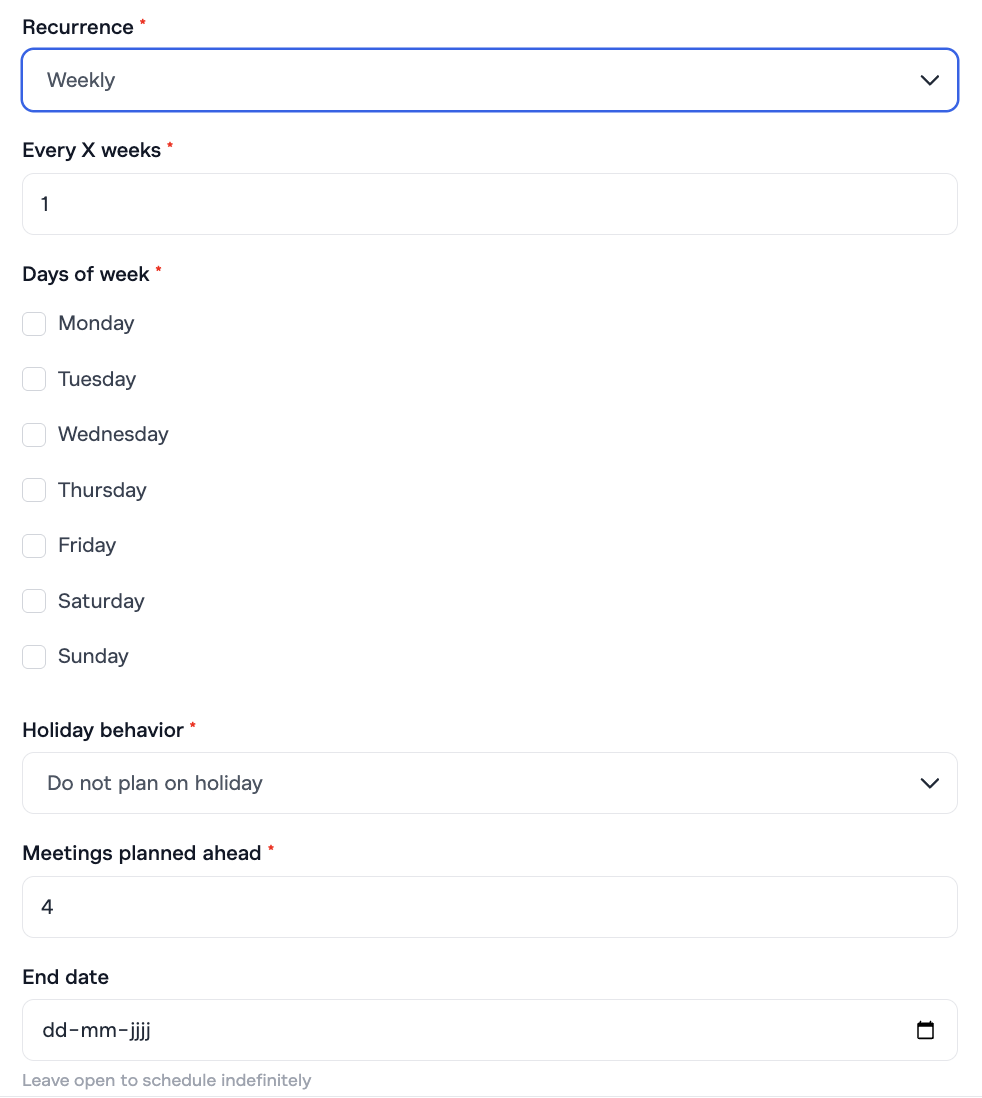
Task: Click the Holiday behavior label
Action: [x=103, y=730]
